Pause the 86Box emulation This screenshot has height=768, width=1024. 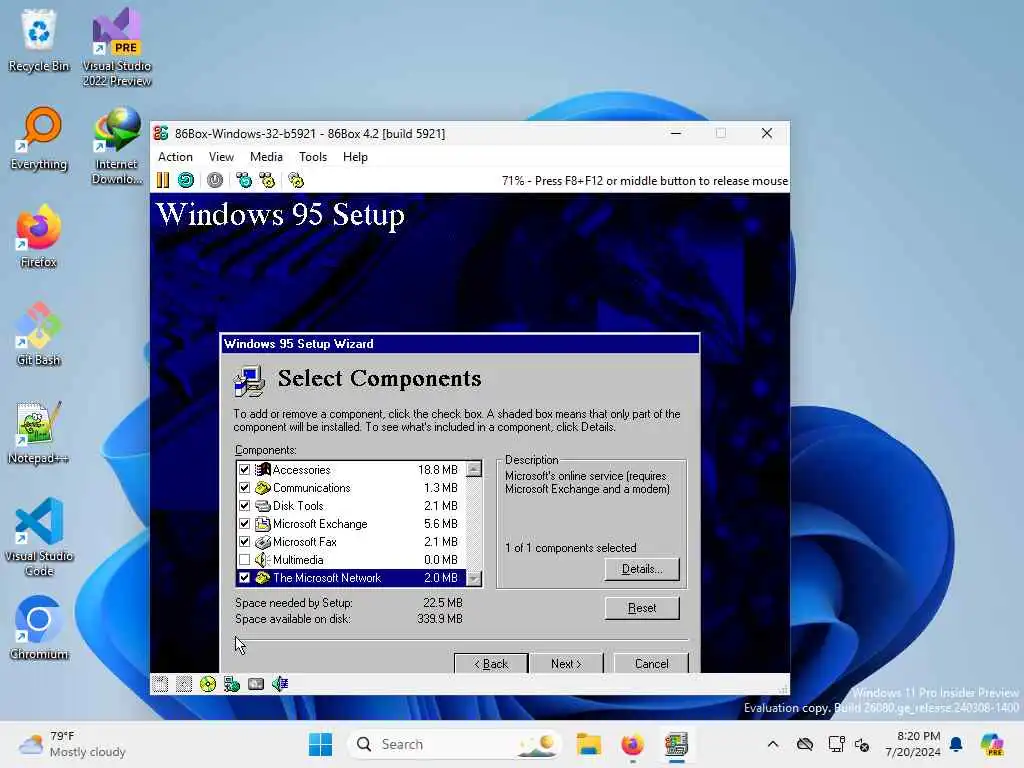(x=163, y=180)
